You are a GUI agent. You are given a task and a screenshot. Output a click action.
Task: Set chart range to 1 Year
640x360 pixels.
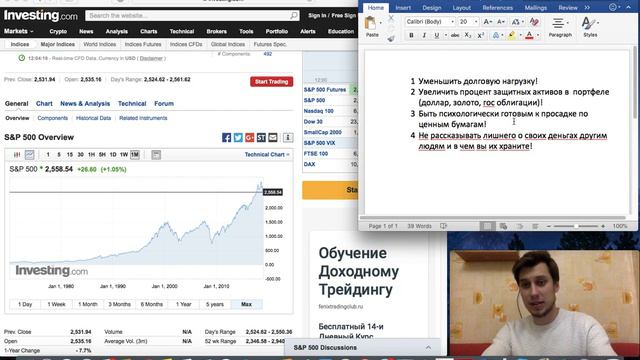[x=183, y=304]
